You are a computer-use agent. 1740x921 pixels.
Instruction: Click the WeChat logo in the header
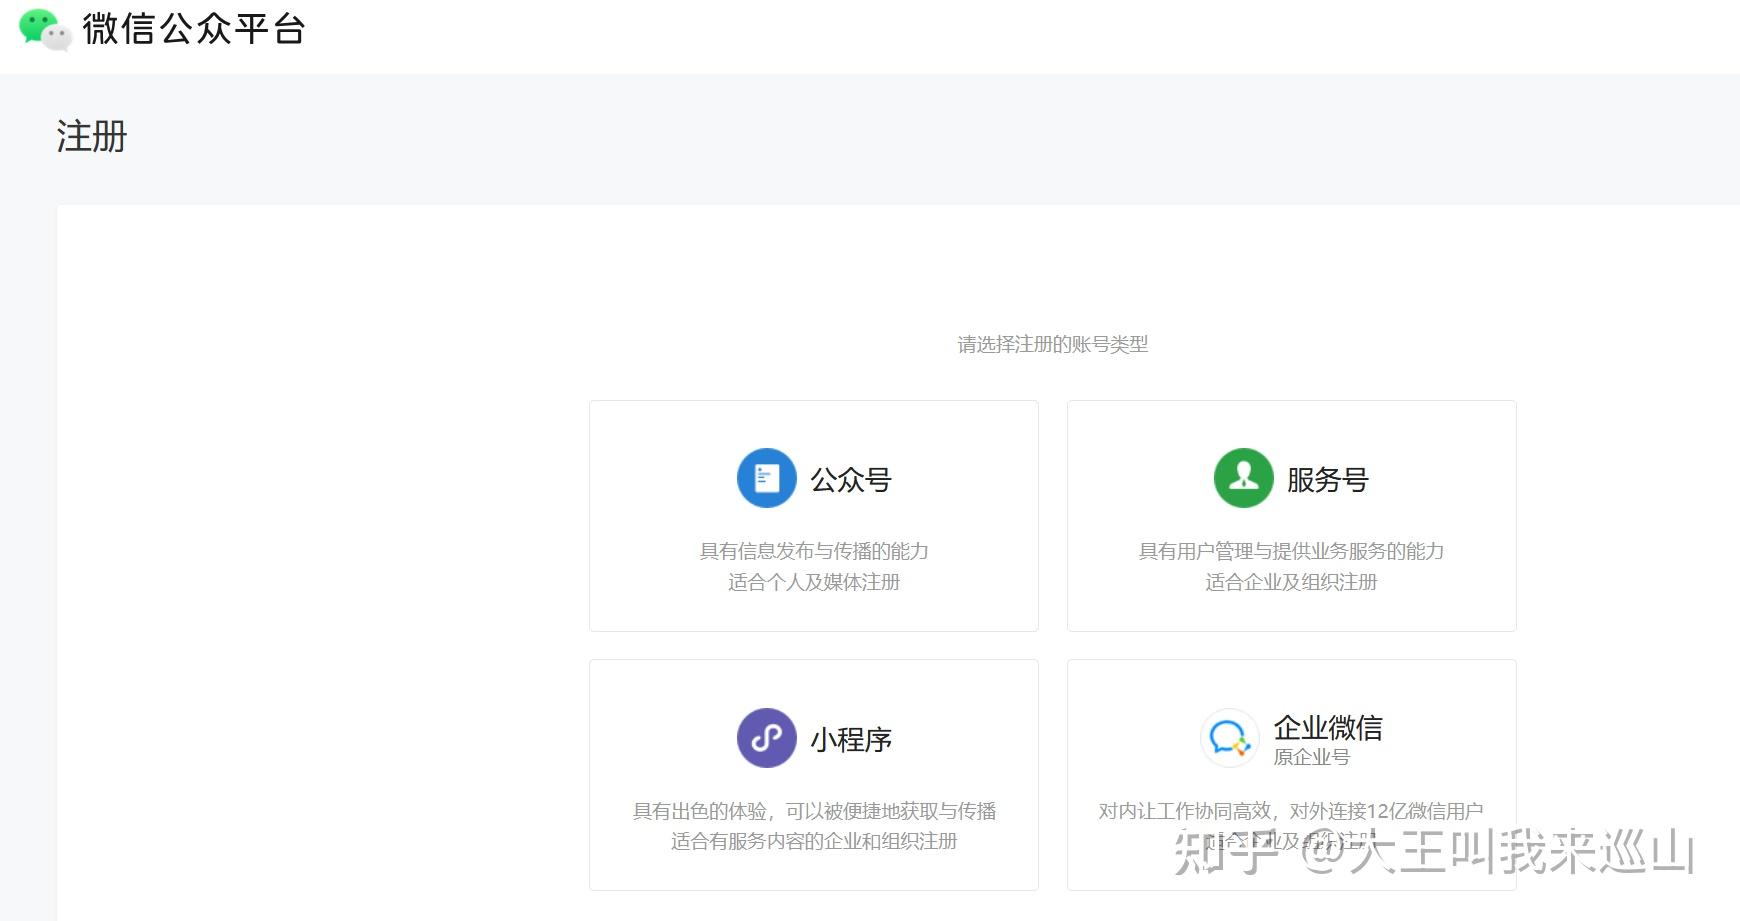(45, 29)
